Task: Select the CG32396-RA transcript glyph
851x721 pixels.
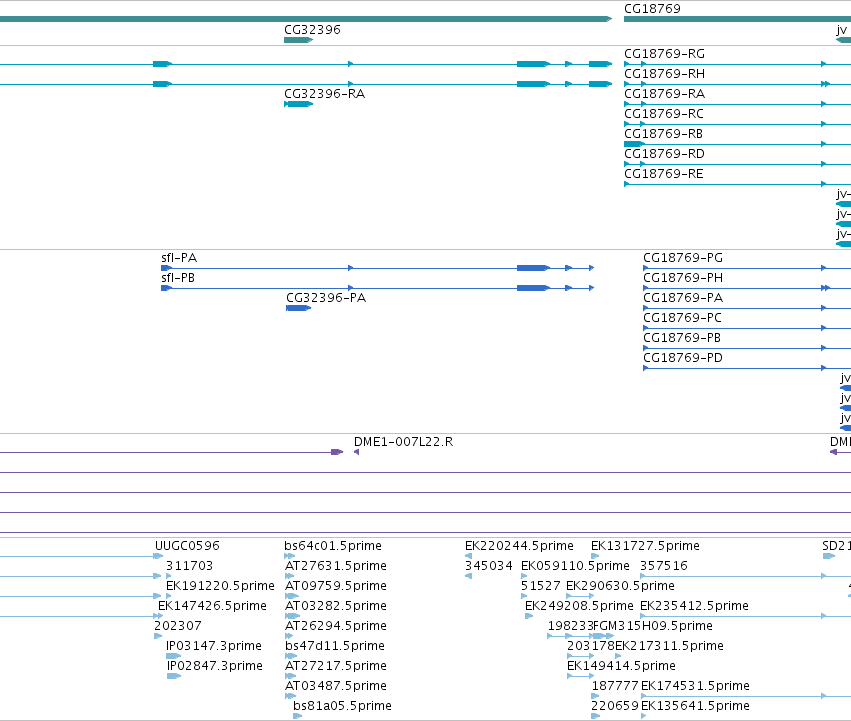Action: click(299, 104)
